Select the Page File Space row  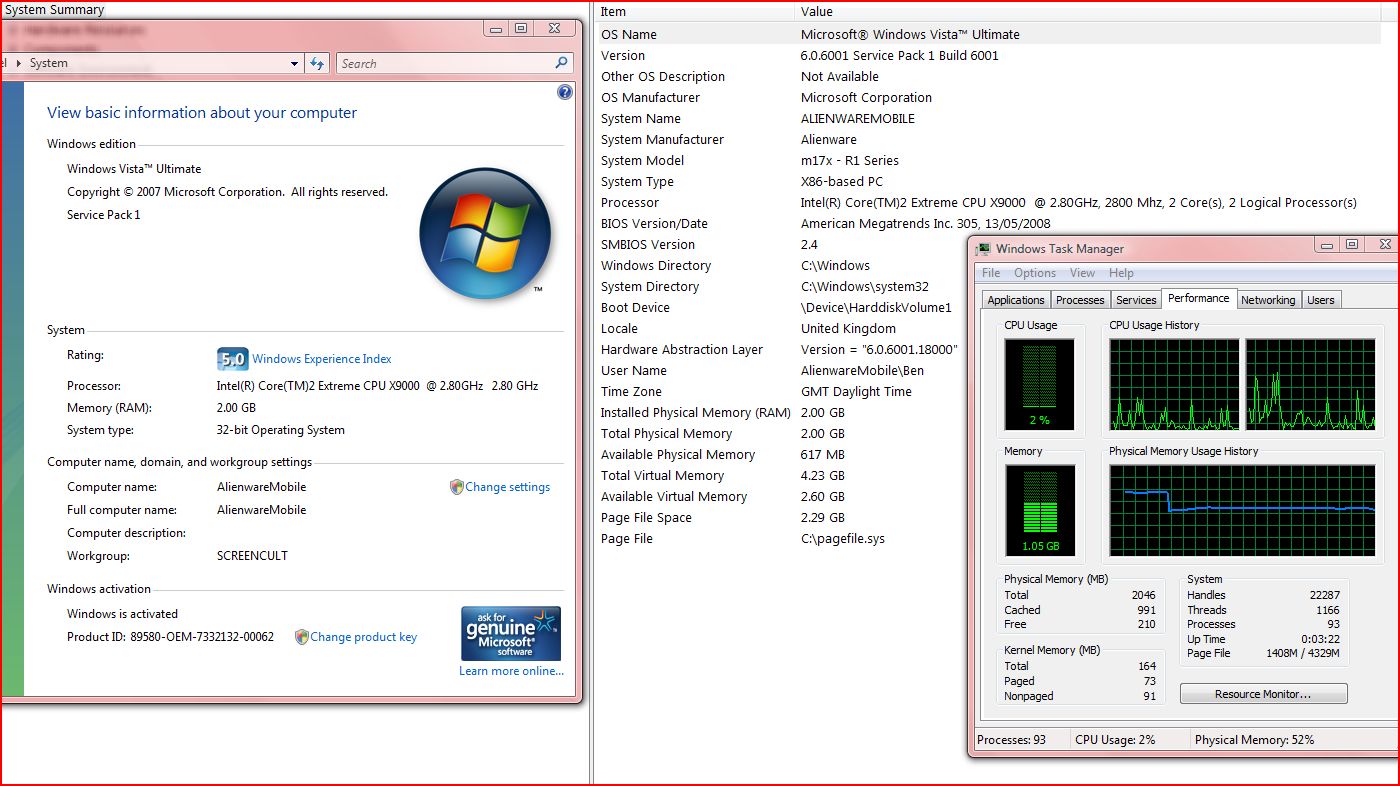(x=782, y=517)
